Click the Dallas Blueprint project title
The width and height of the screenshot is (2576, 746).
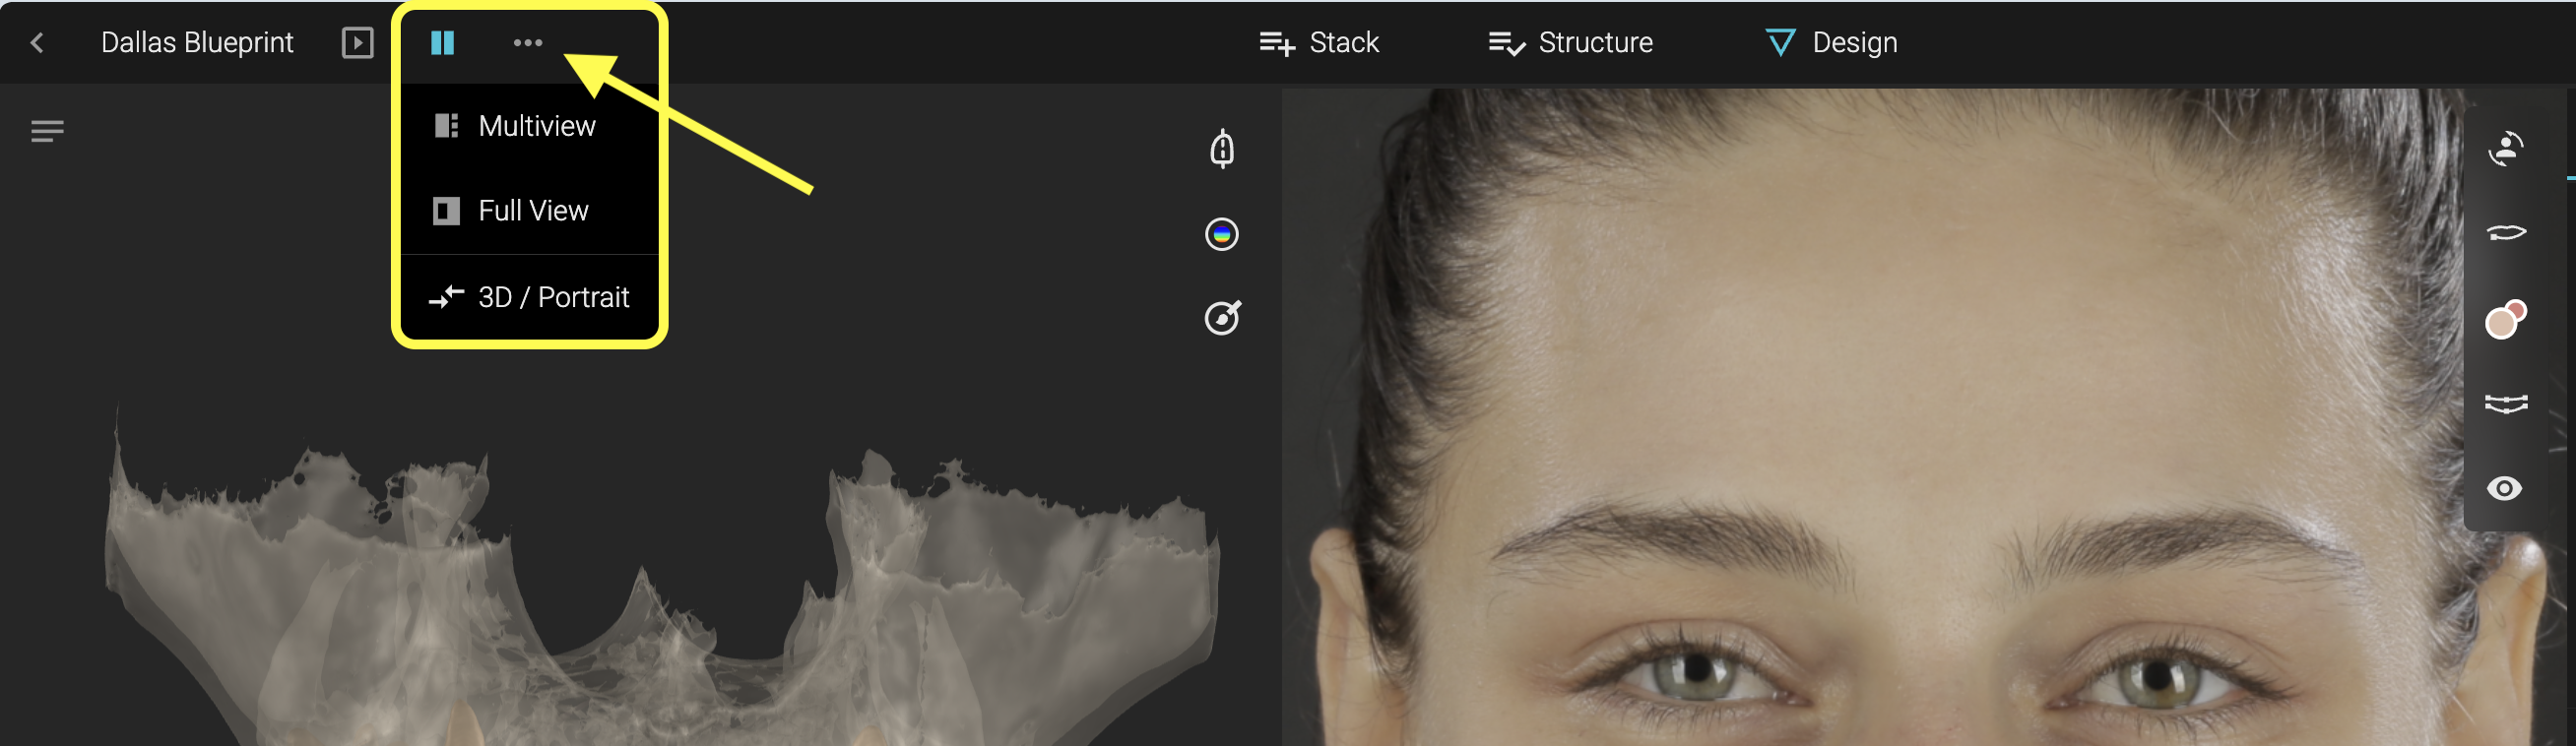tap(197, 43)
